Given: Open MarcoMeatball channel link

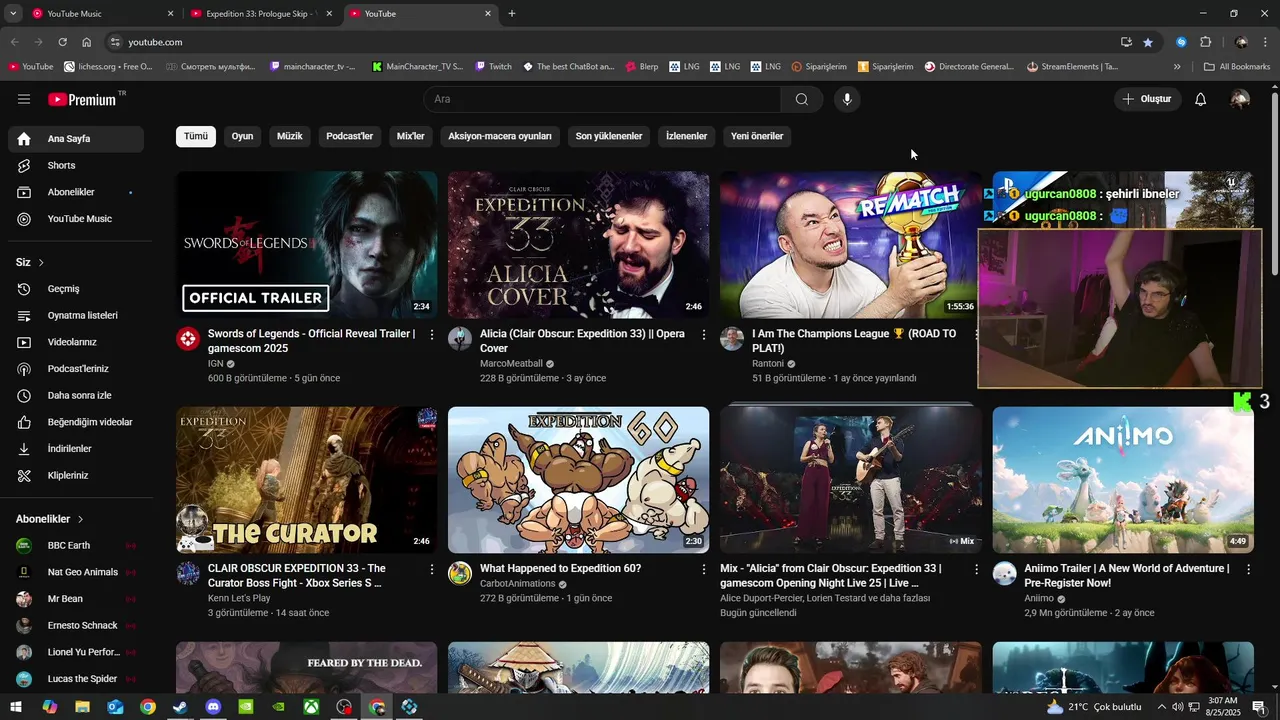Looking at the screenshot, I should click(511, 364).
